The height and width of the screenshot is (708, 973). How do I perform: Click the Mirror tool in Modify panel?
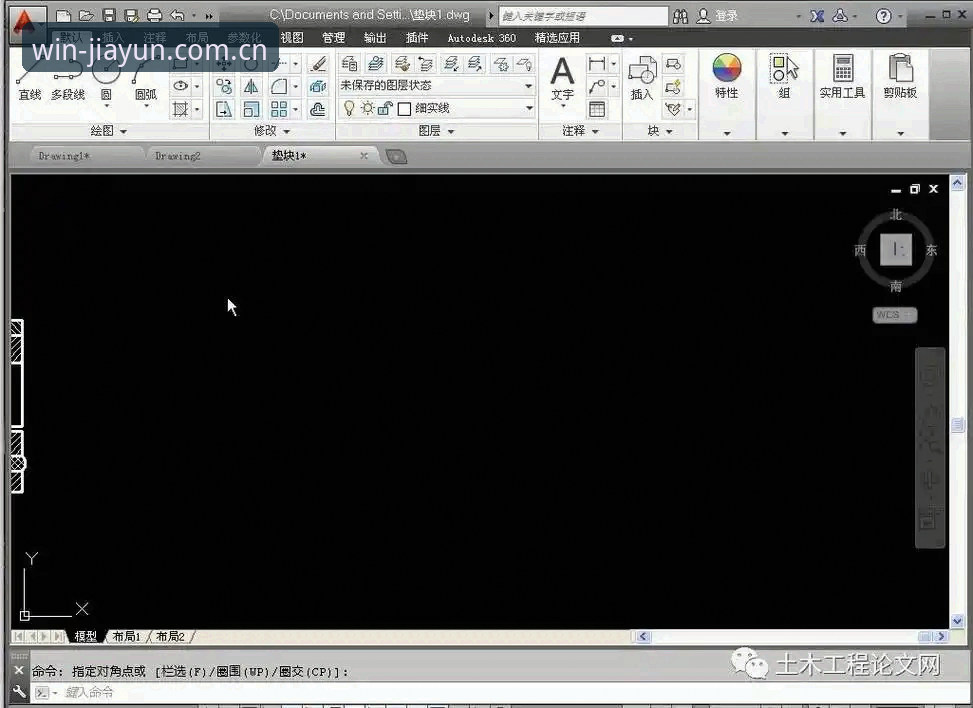[251, 86]
